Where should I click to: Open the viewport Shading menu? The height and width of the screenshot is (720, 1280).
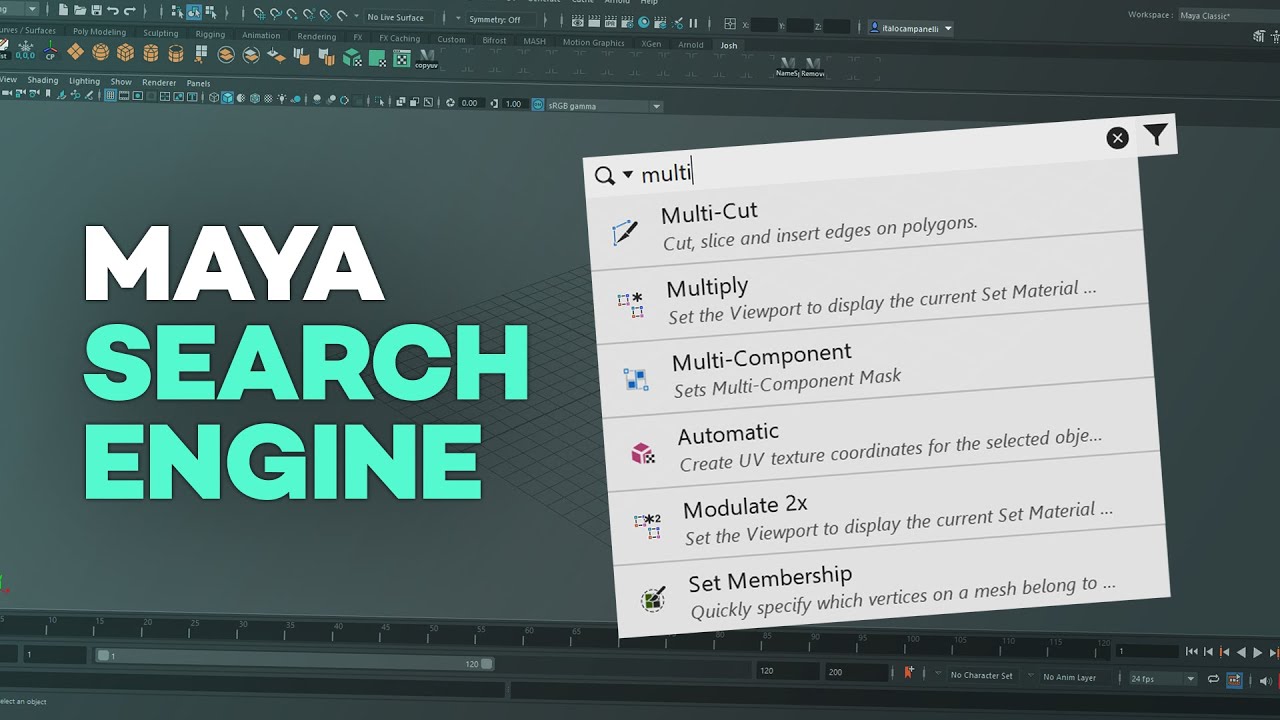[x=43, y=80]
